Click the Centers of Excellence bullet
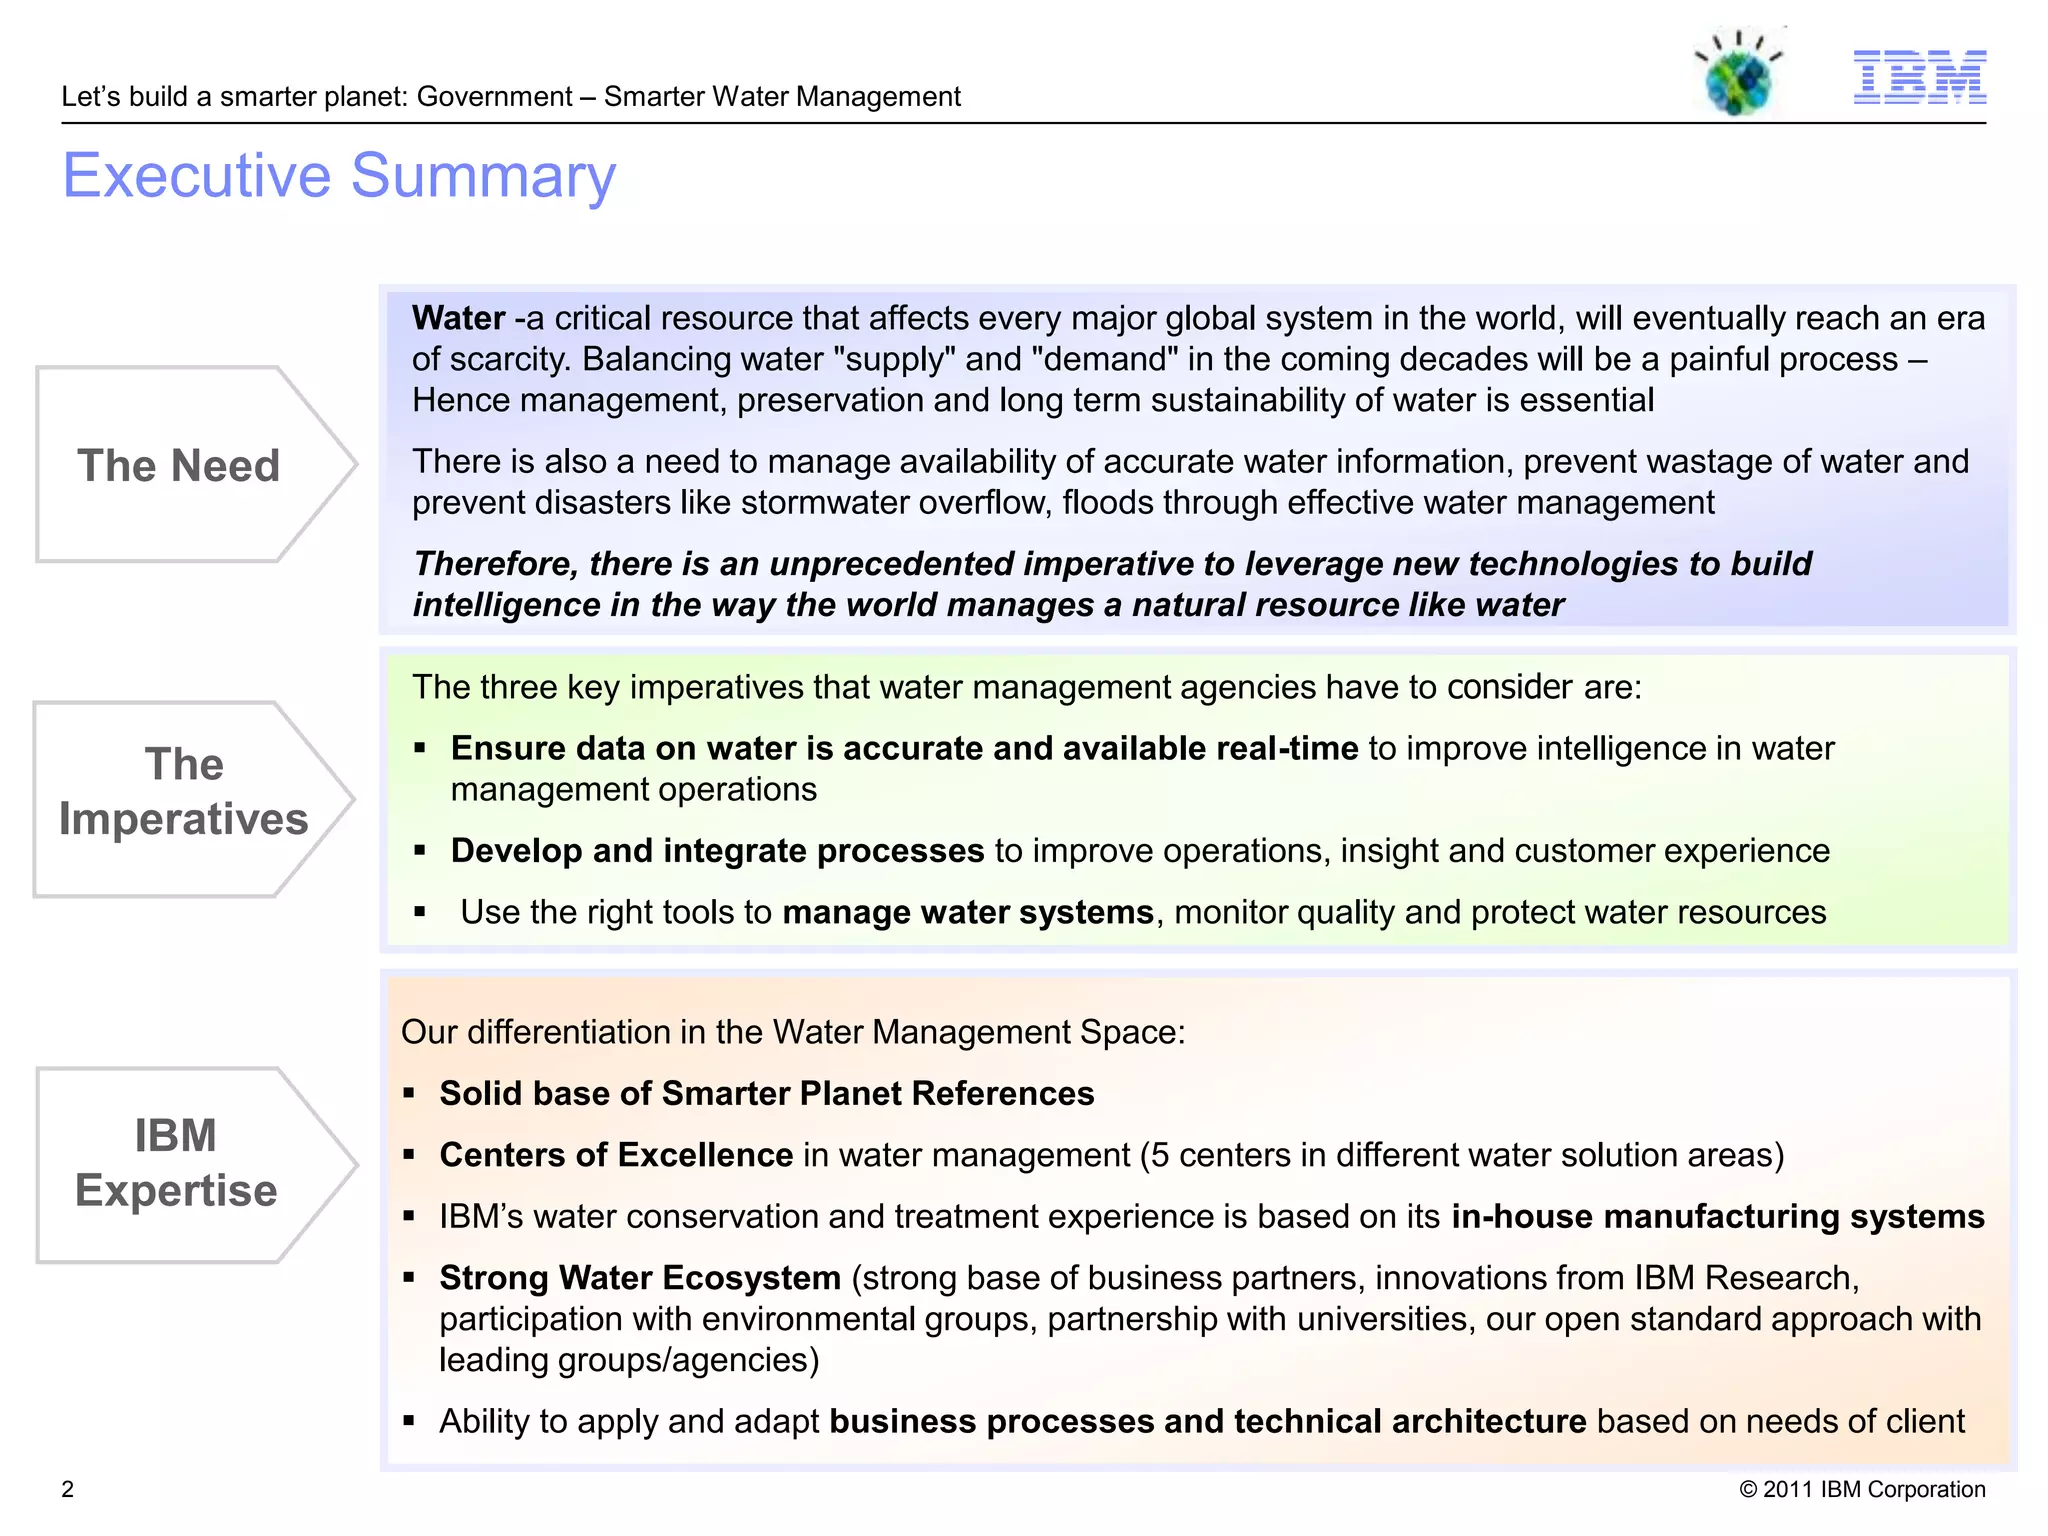This screenshot has width=2048, height=1536. coord(616,1155)
